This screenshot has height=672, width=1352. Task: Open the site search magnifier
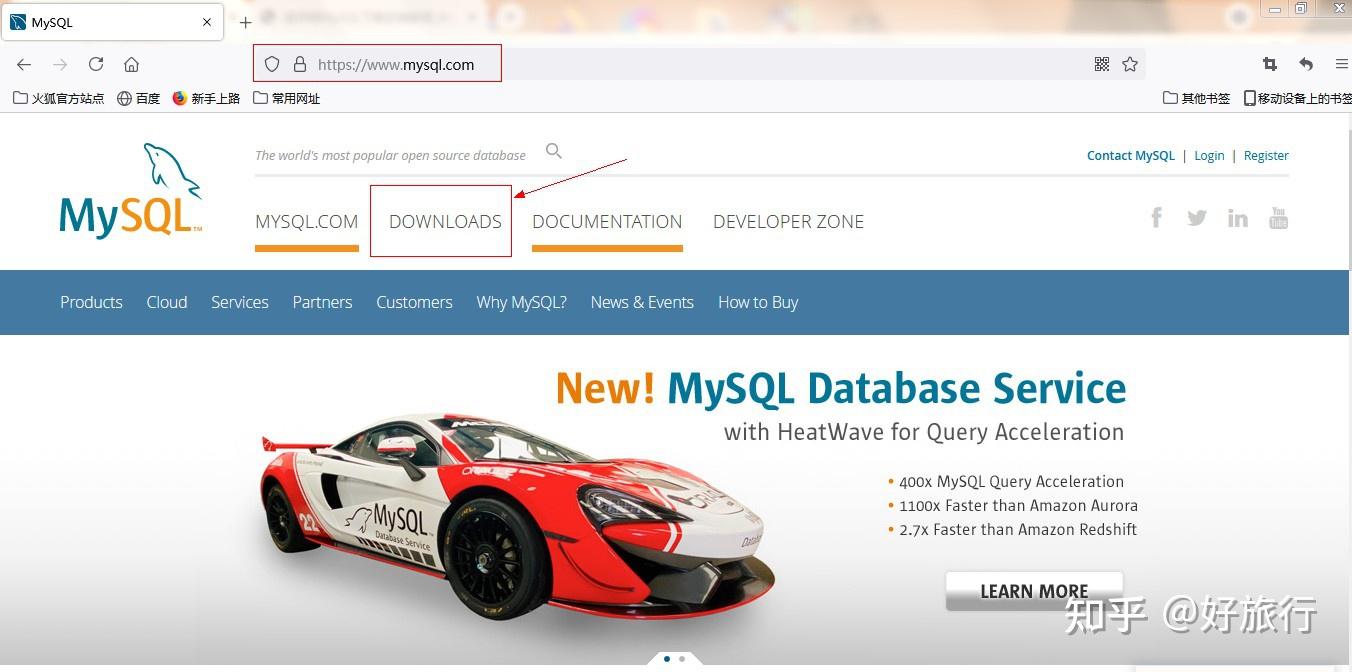click(x=554, y=150)
